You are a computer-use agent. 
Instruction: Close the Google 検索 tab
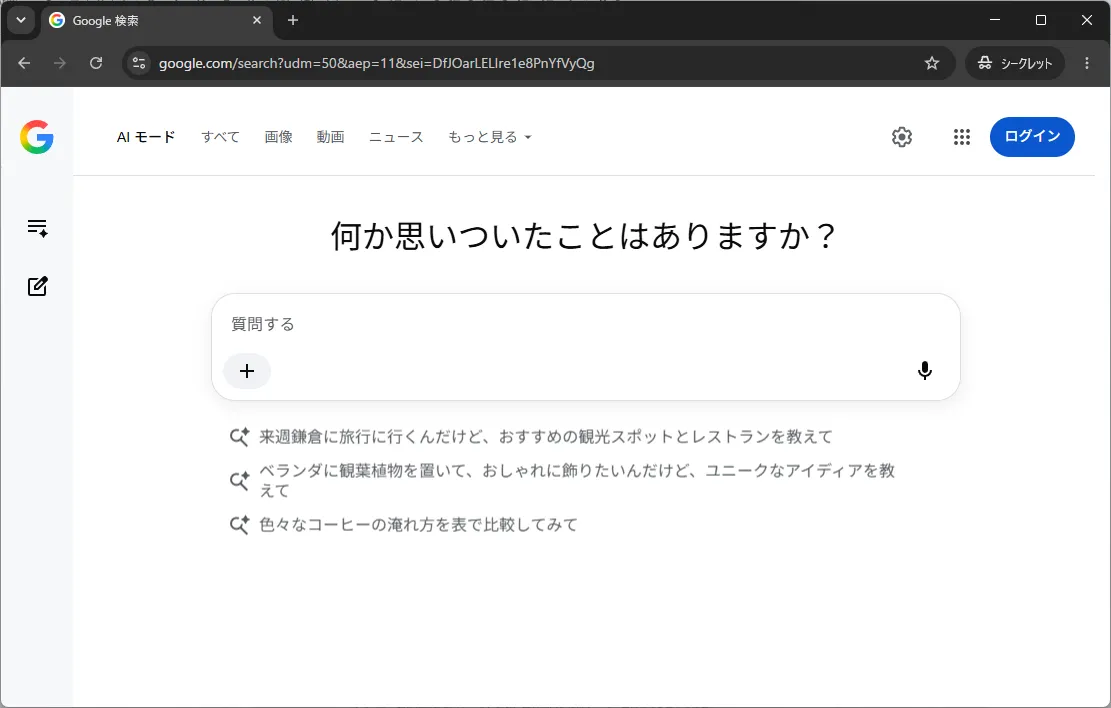click(256, 20)
